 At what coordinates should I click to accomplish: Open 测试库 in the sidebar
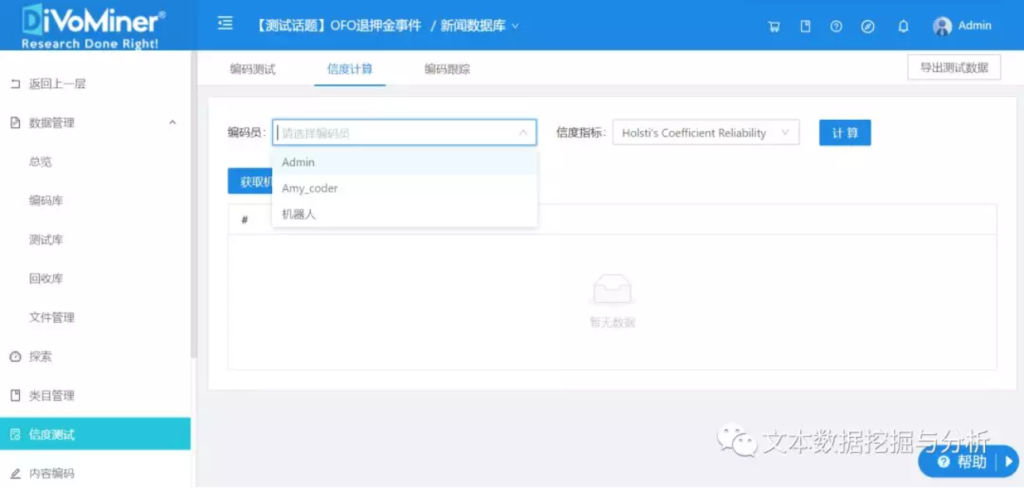(x=46, y=240)
